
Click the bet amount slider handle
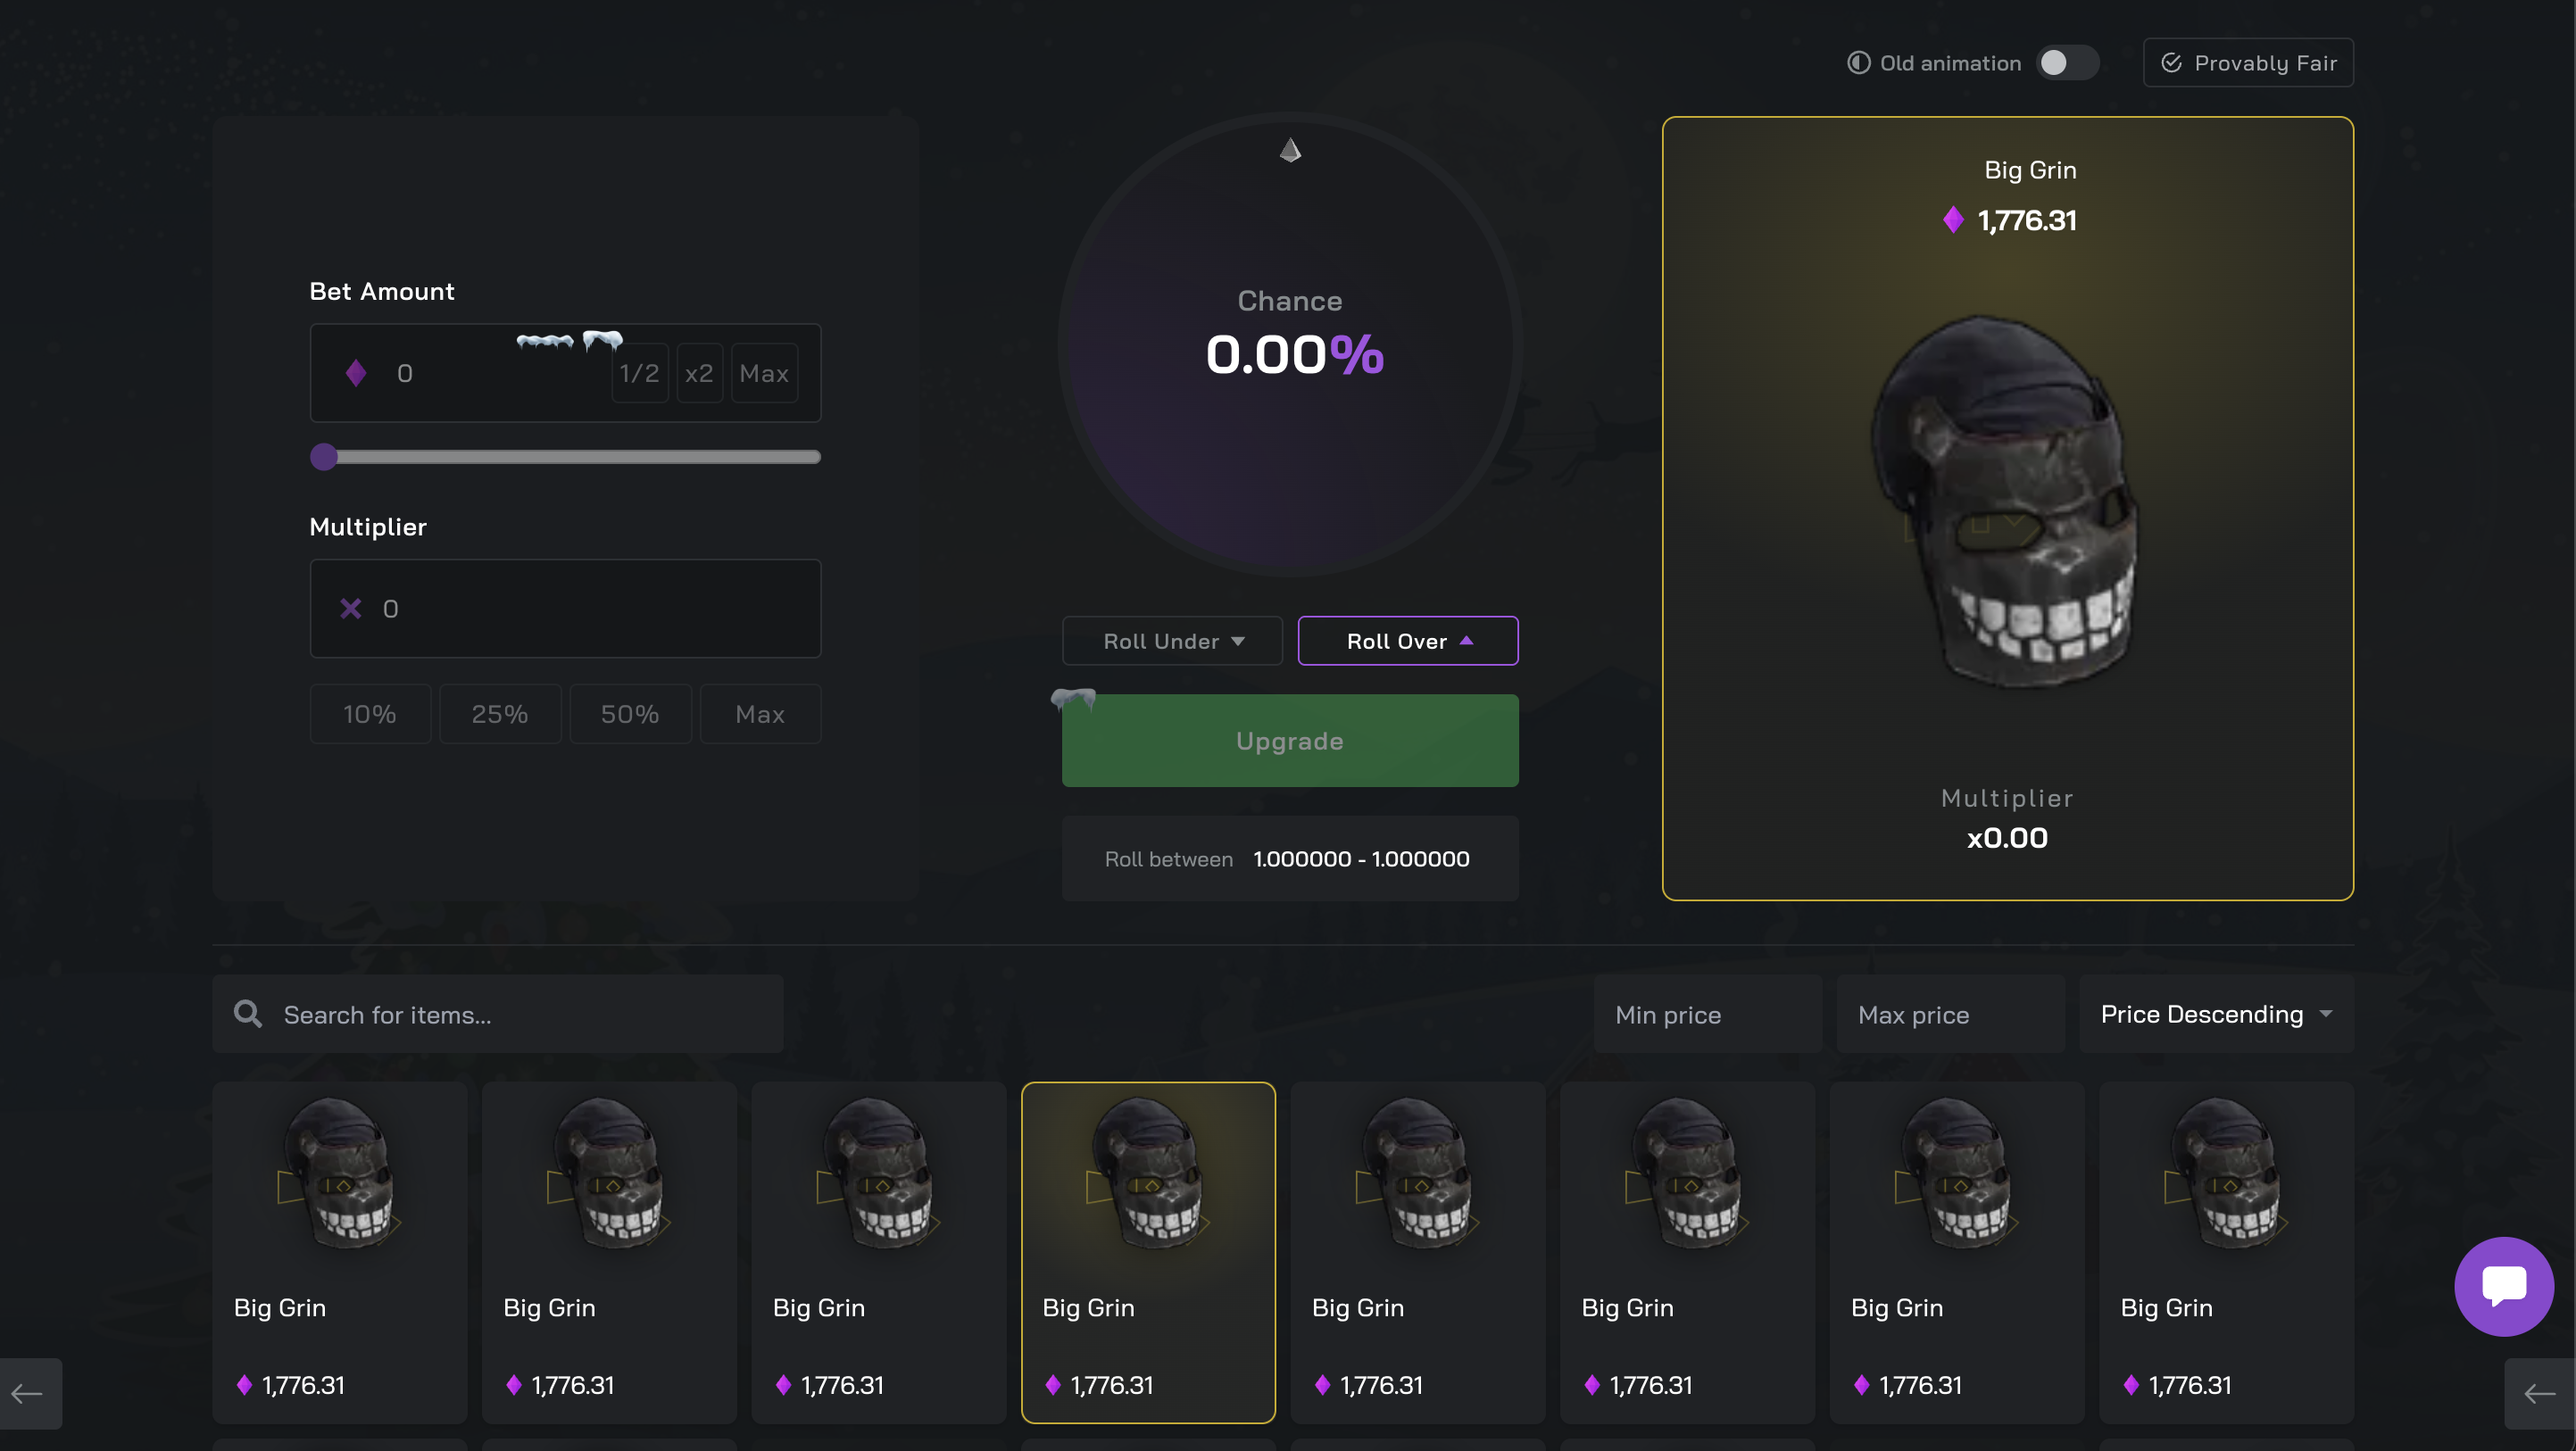(x=324, y=457)
